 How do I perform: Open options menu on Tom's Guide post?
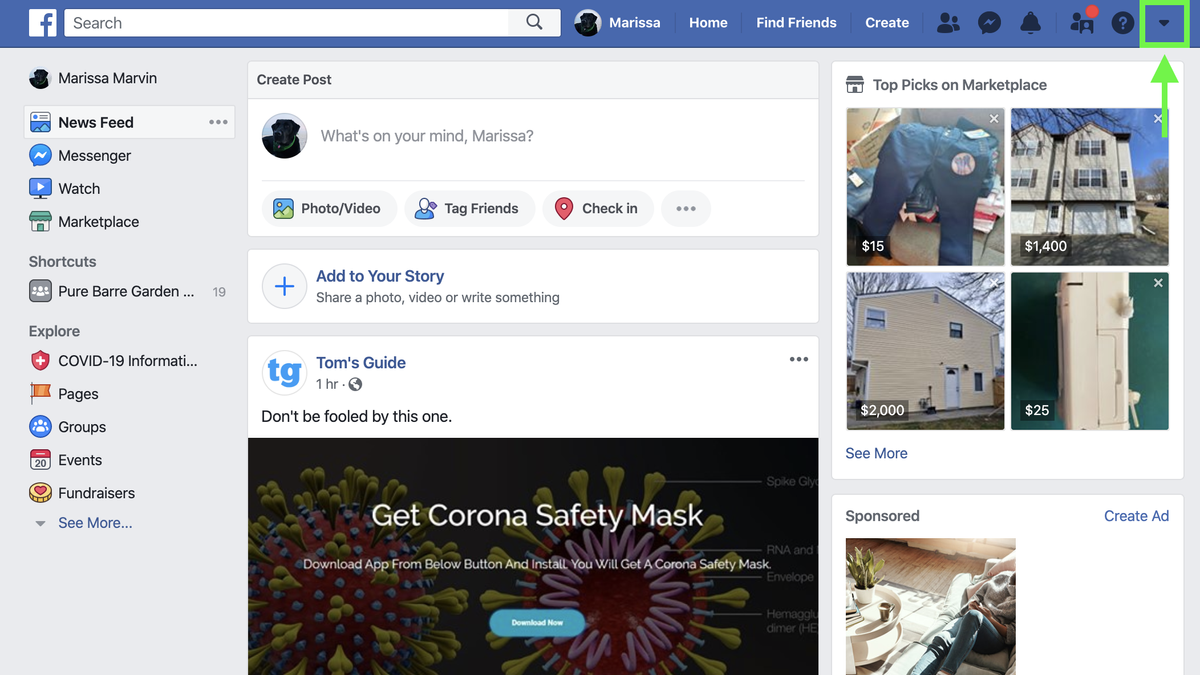[798, 359]
